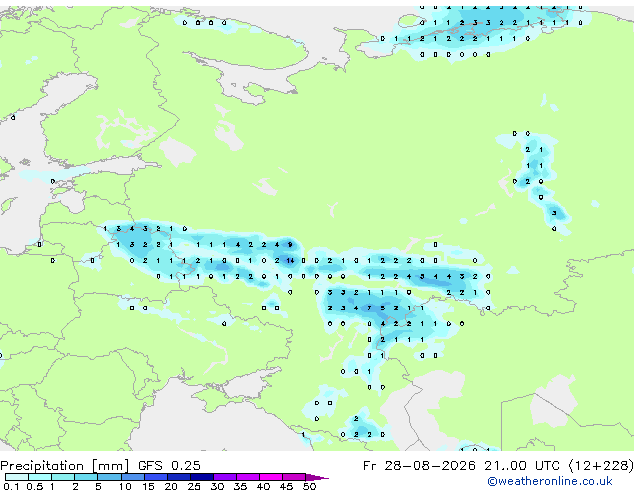Click the '35' legend scale label
This screenshot has width=634, height=490.
coord(240,486)
